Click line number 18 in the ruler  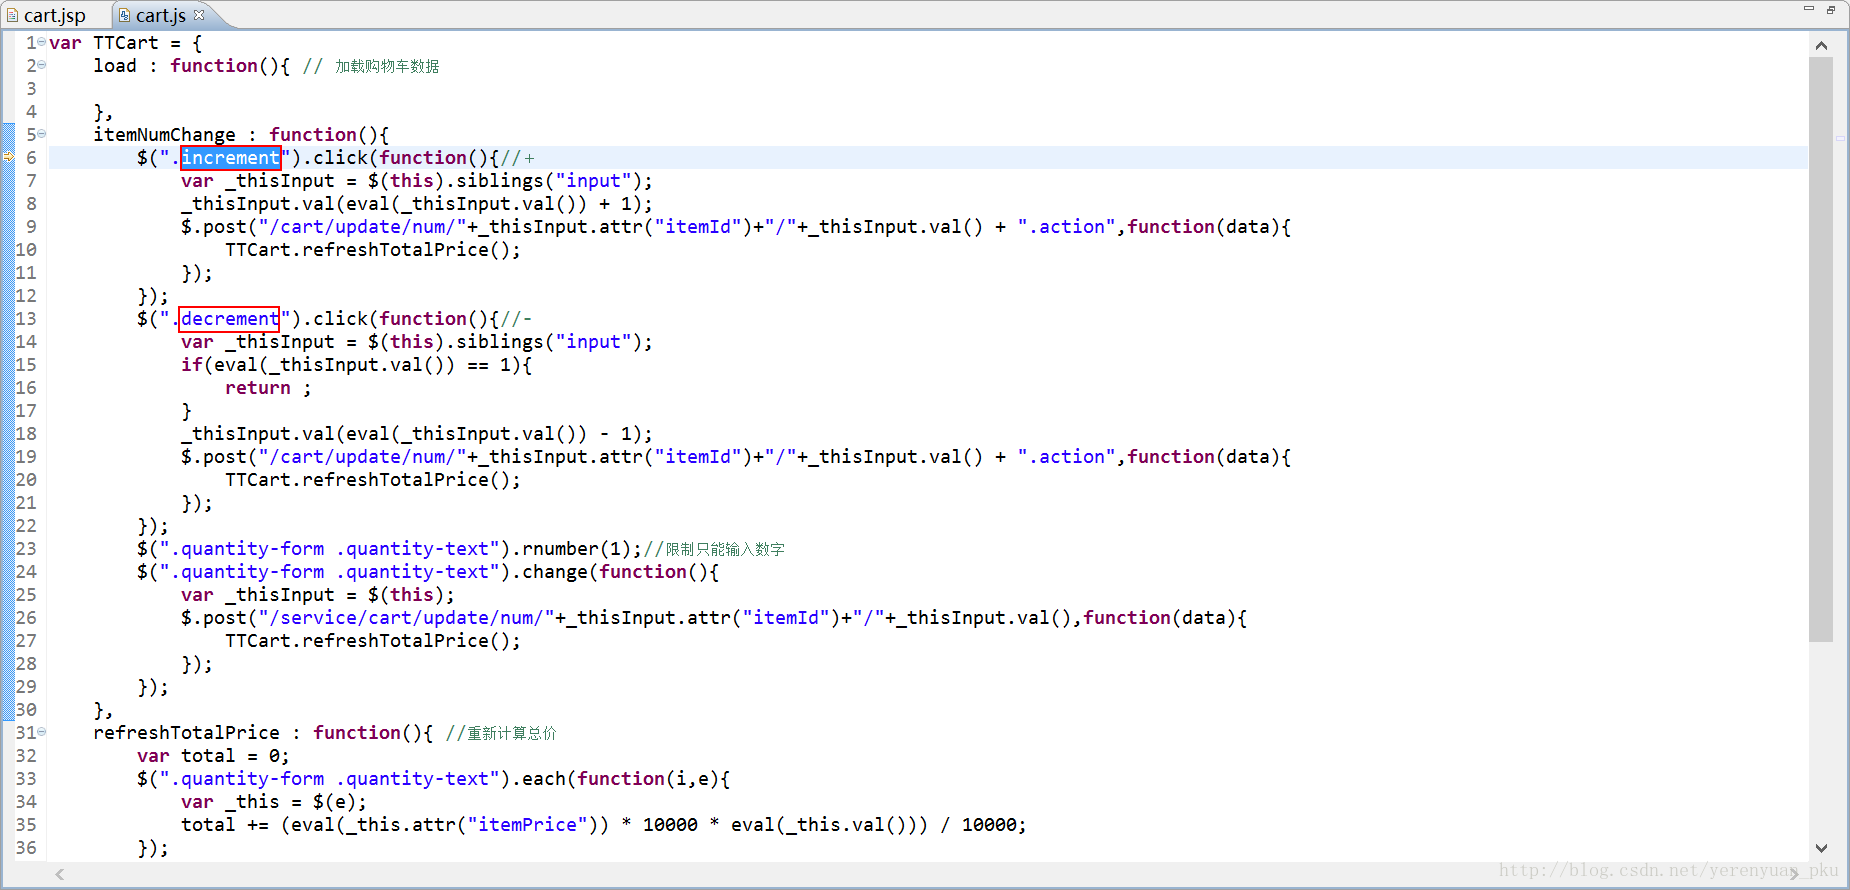(x=26, y=434)
